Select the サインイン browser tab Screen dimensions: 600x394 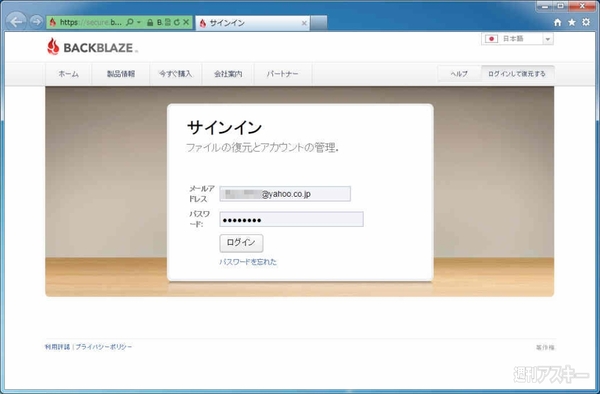click(x=253, y=23)
